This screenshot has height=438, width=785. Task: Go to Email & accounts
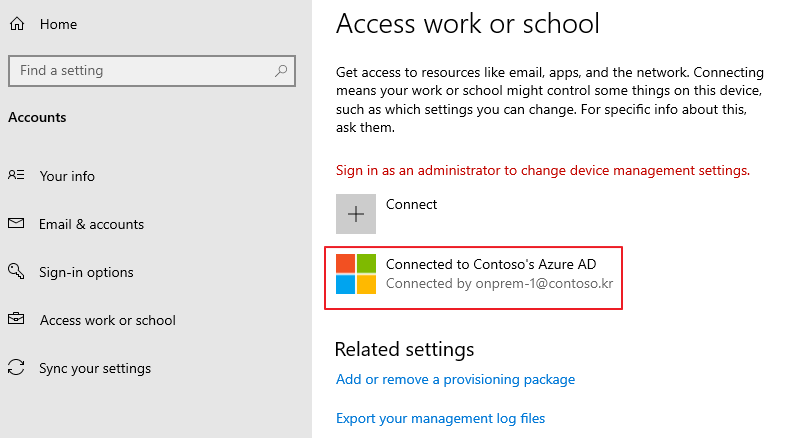tap(92, 224)
